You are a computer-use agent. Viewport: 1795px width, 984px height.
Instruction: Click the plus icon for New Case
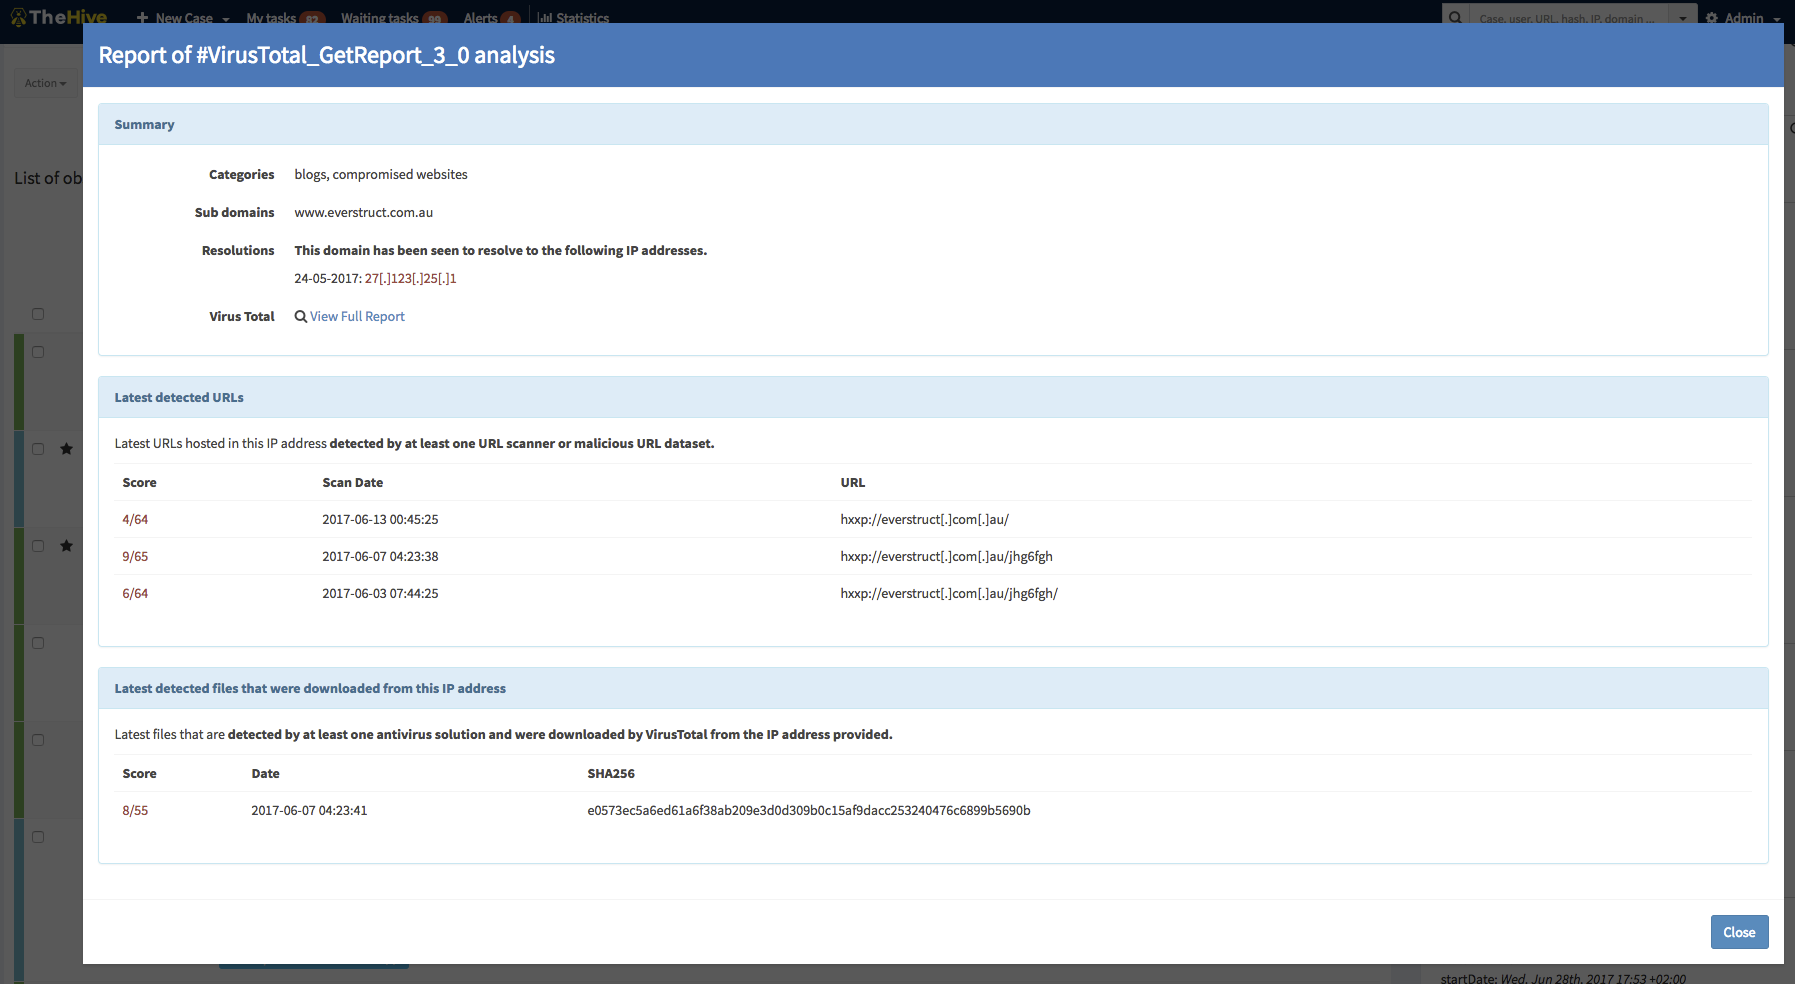pyautogui.click(x=142, y=18)
